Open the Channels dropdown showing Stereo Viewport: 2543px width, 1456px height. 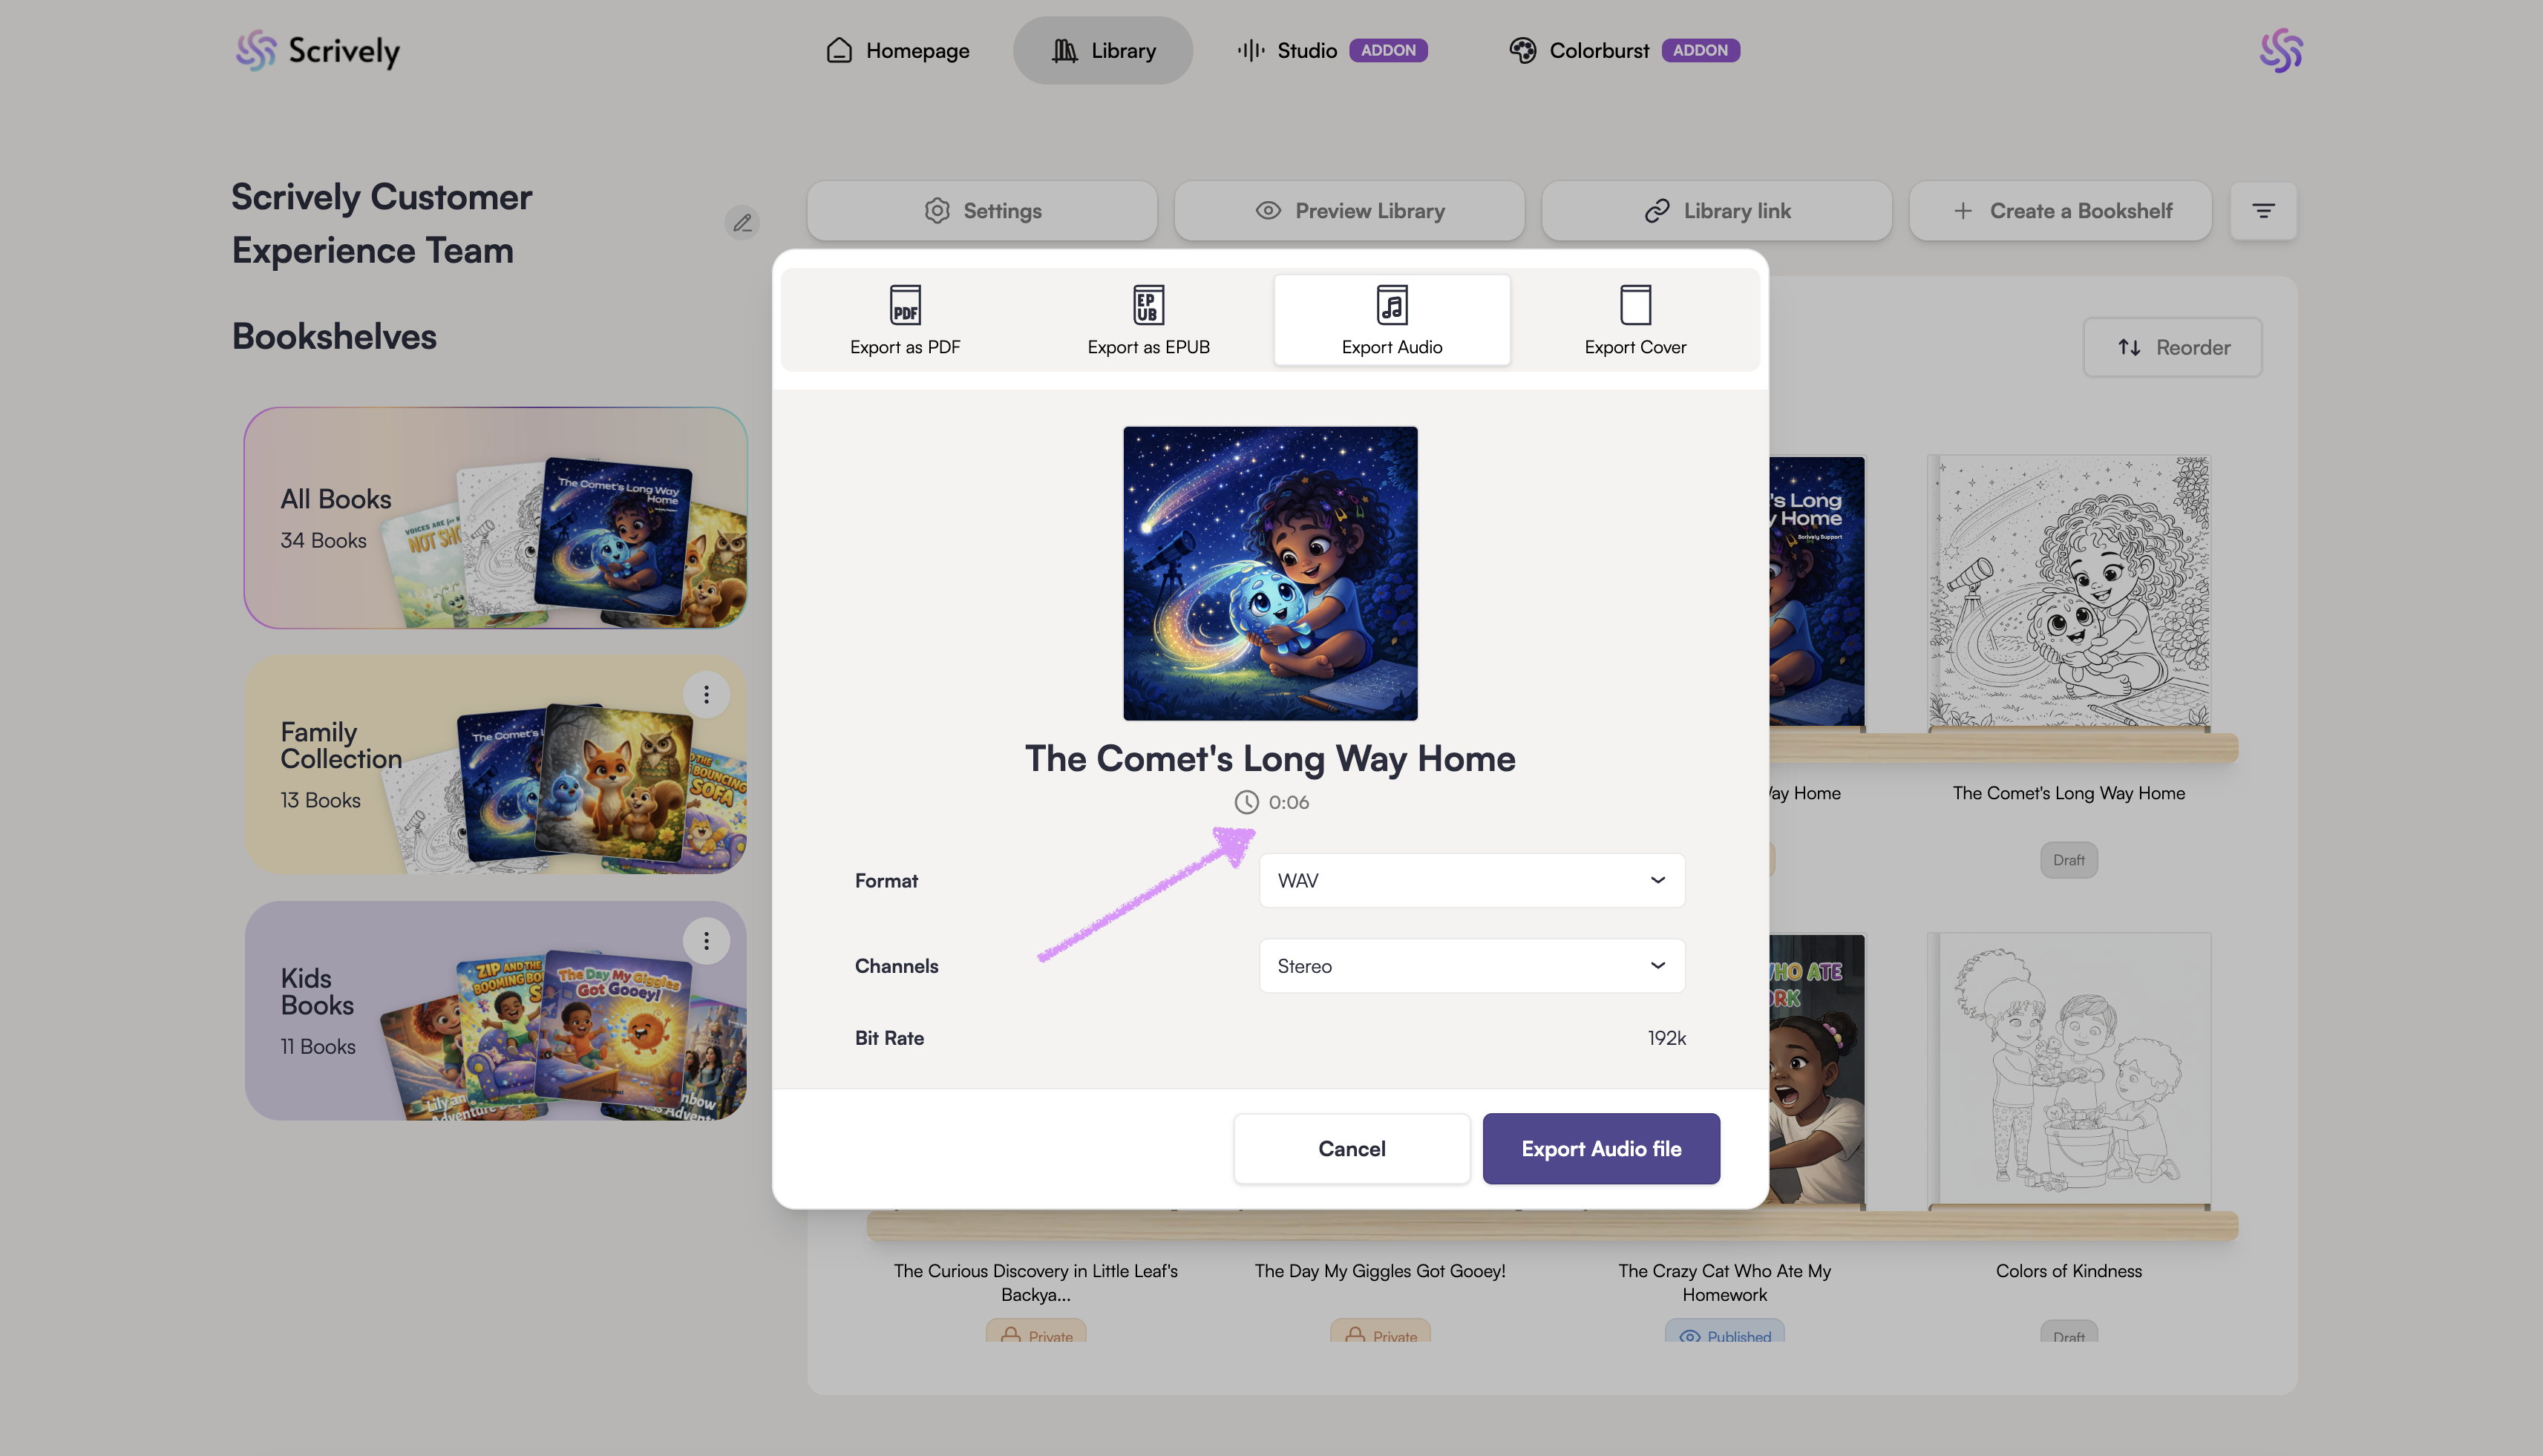coord(1471,966)
